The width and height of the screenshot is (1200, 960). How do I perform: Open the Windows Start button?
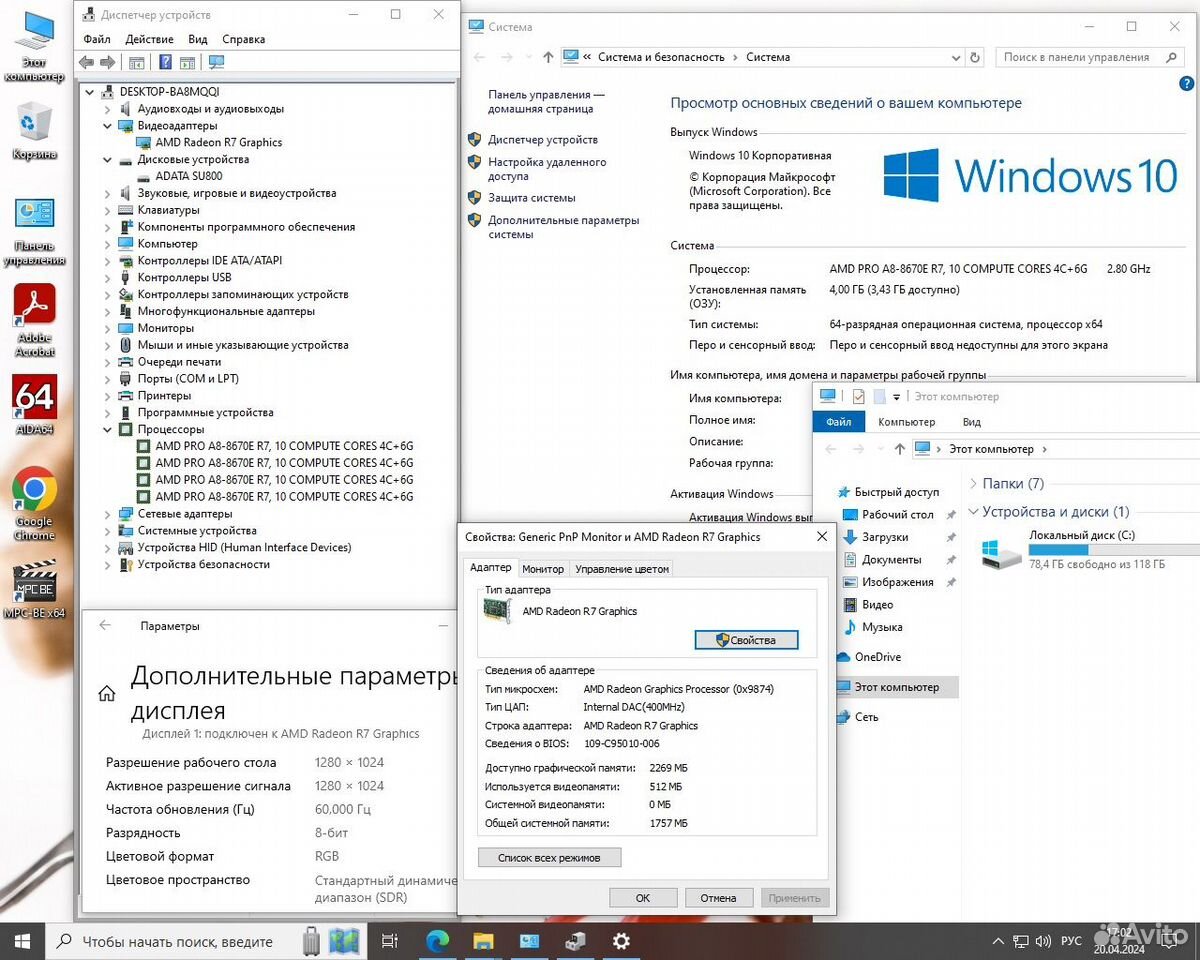pyautogui.click(x=22, y=941)
